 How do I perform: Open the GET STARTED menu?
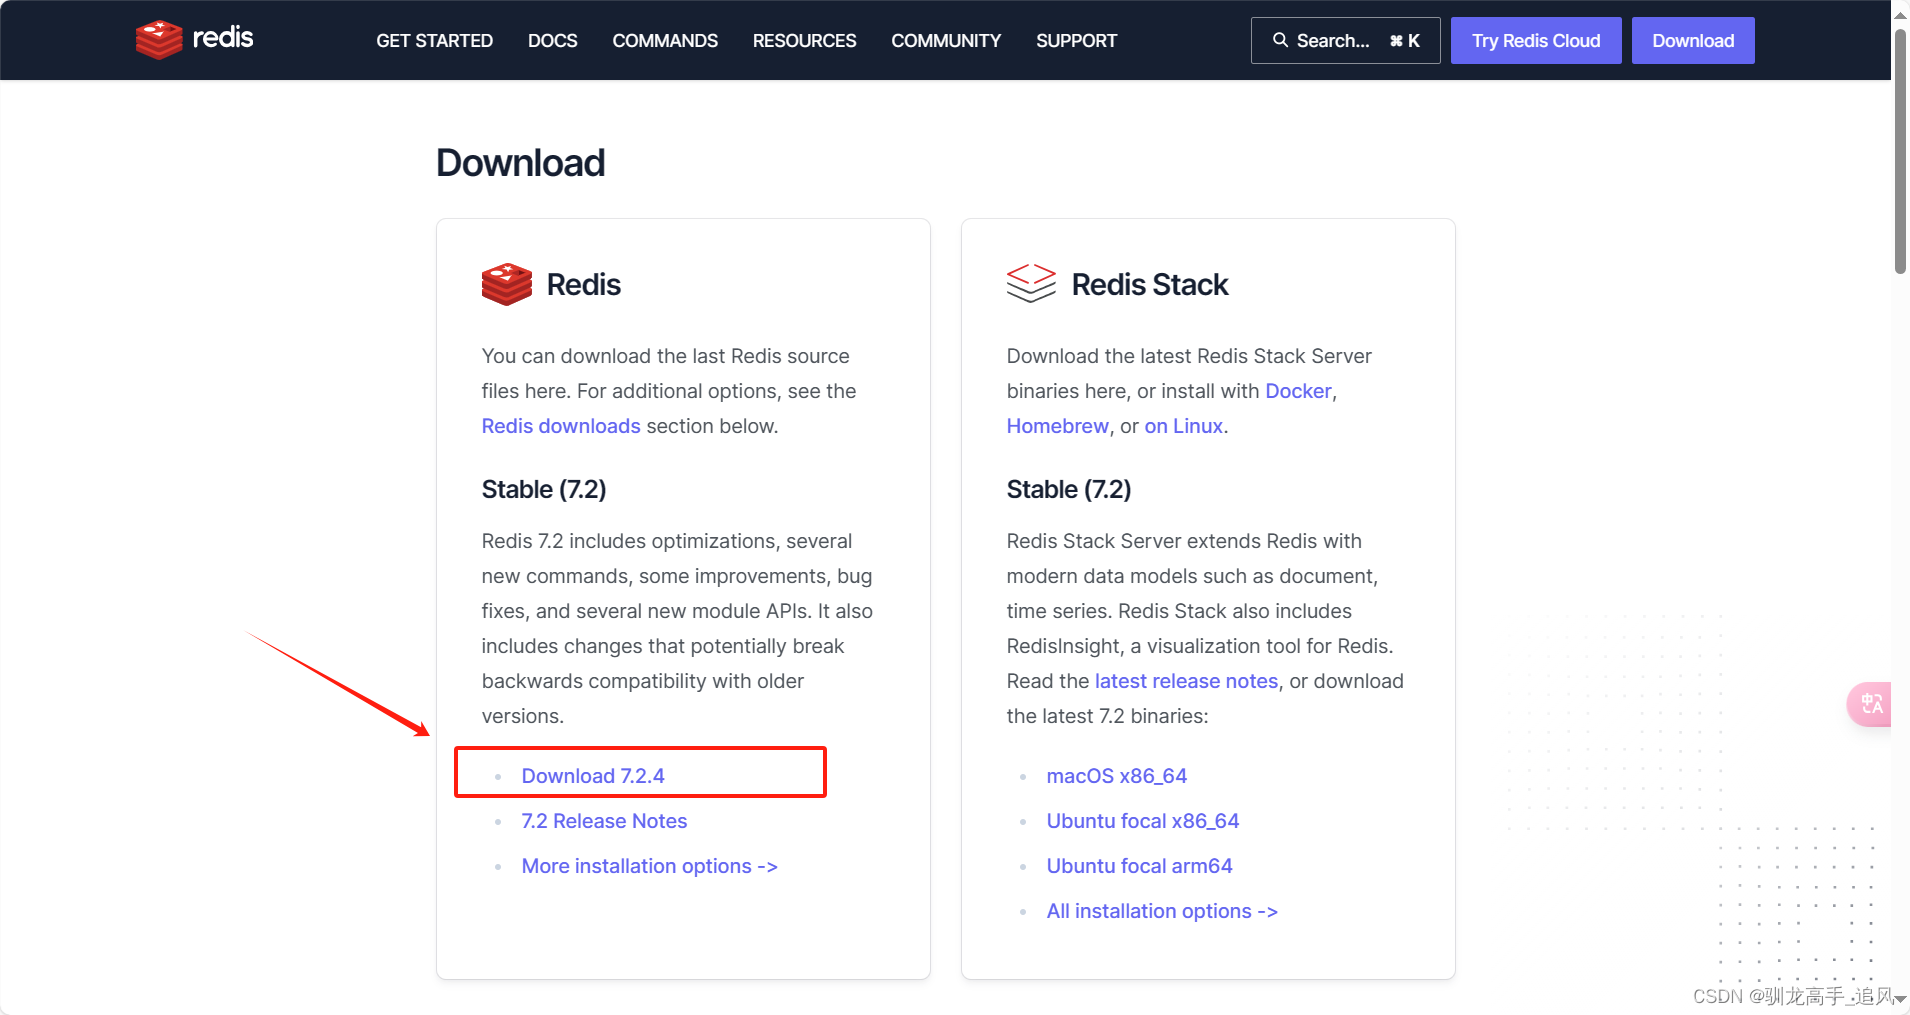click(x=434, y=41)
